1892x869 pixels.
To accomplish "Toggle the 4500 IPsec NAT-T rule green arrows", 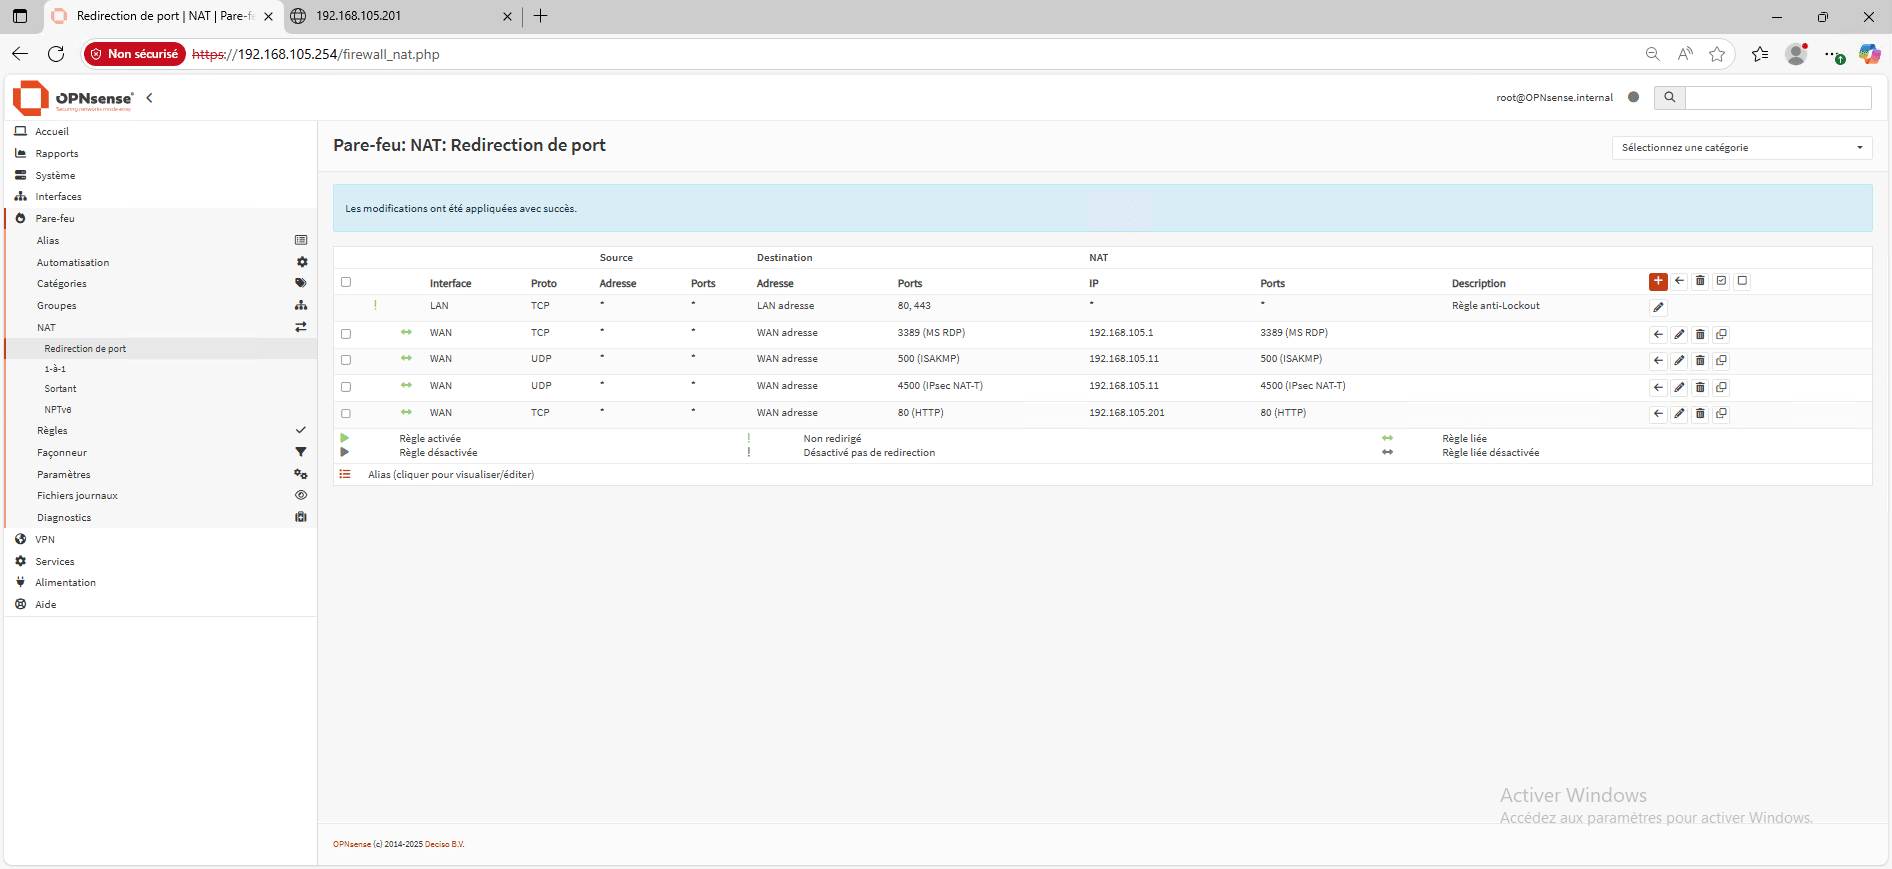I will point(406,385).
